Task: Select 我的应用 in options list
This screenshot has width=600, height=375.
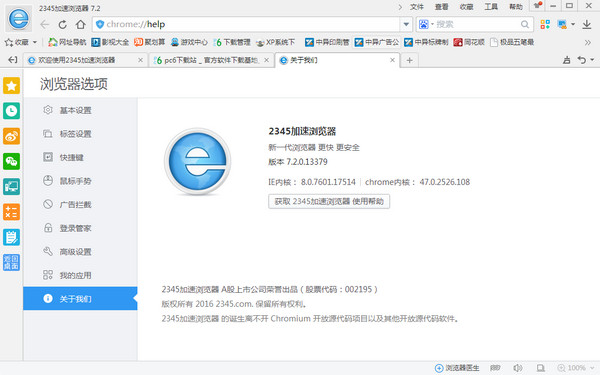Action: 80,275
